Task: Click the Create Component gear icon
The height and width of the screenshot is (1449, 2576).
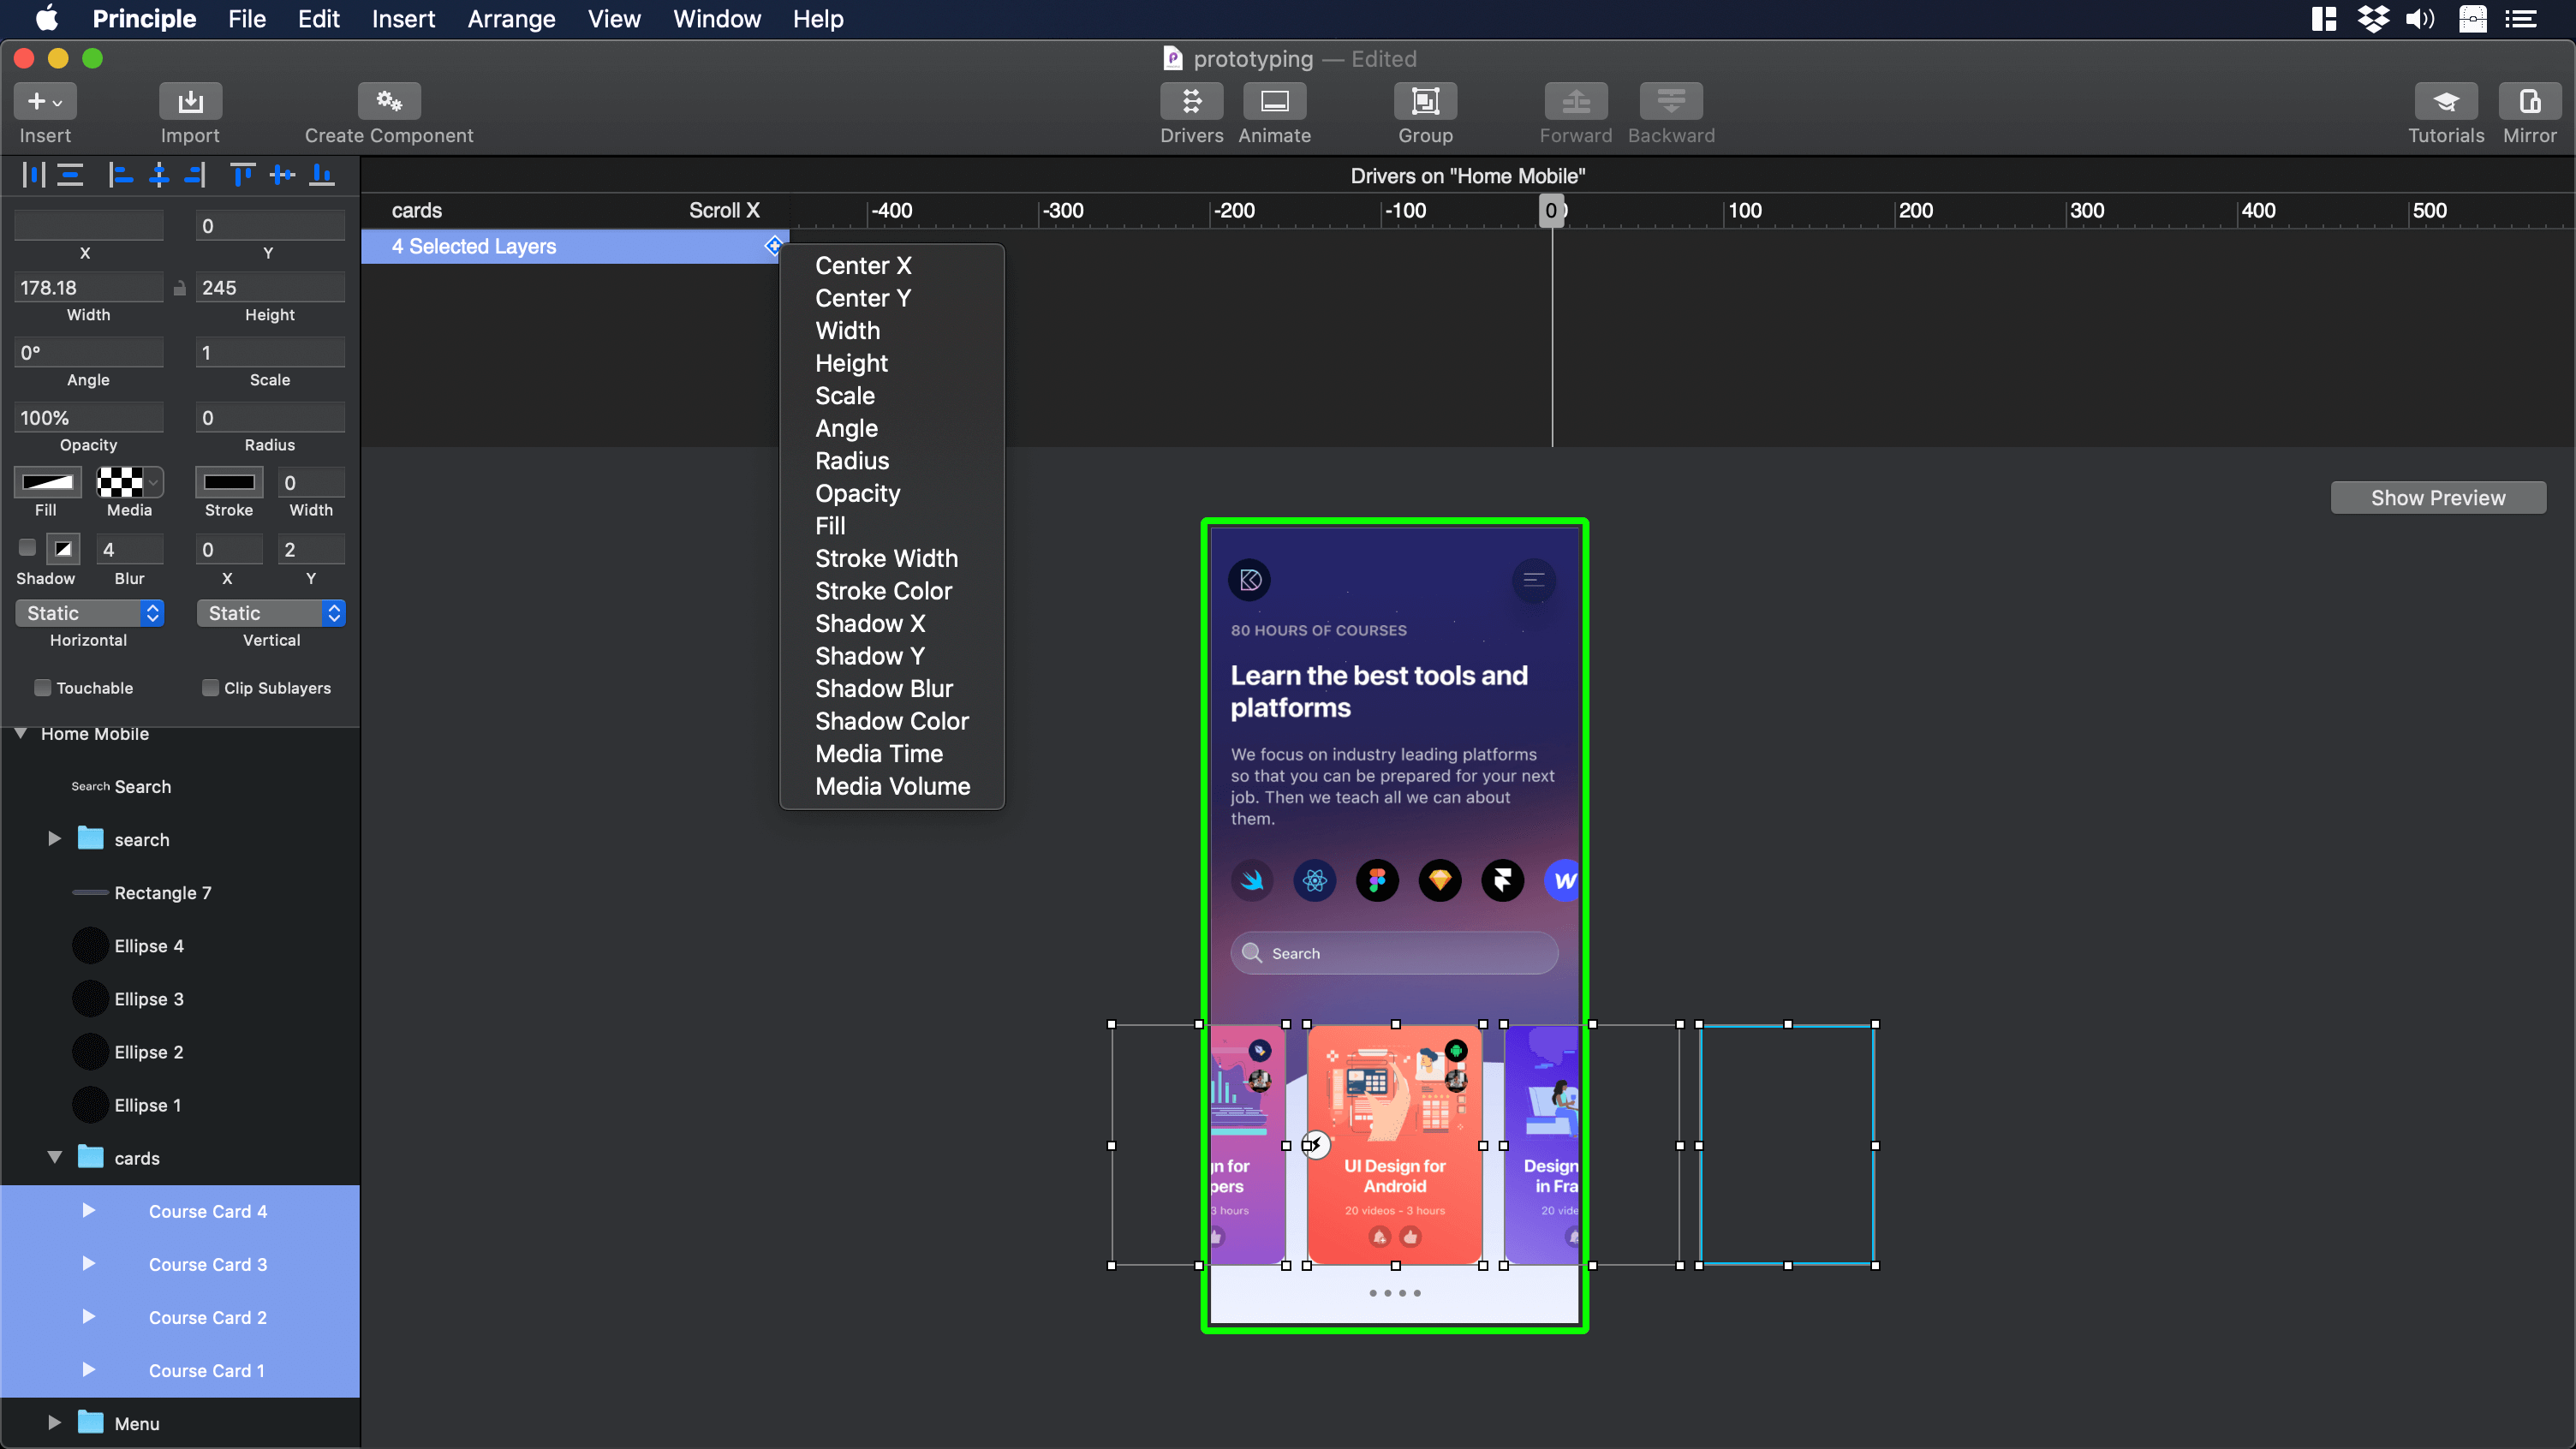Action: (389, 101)
